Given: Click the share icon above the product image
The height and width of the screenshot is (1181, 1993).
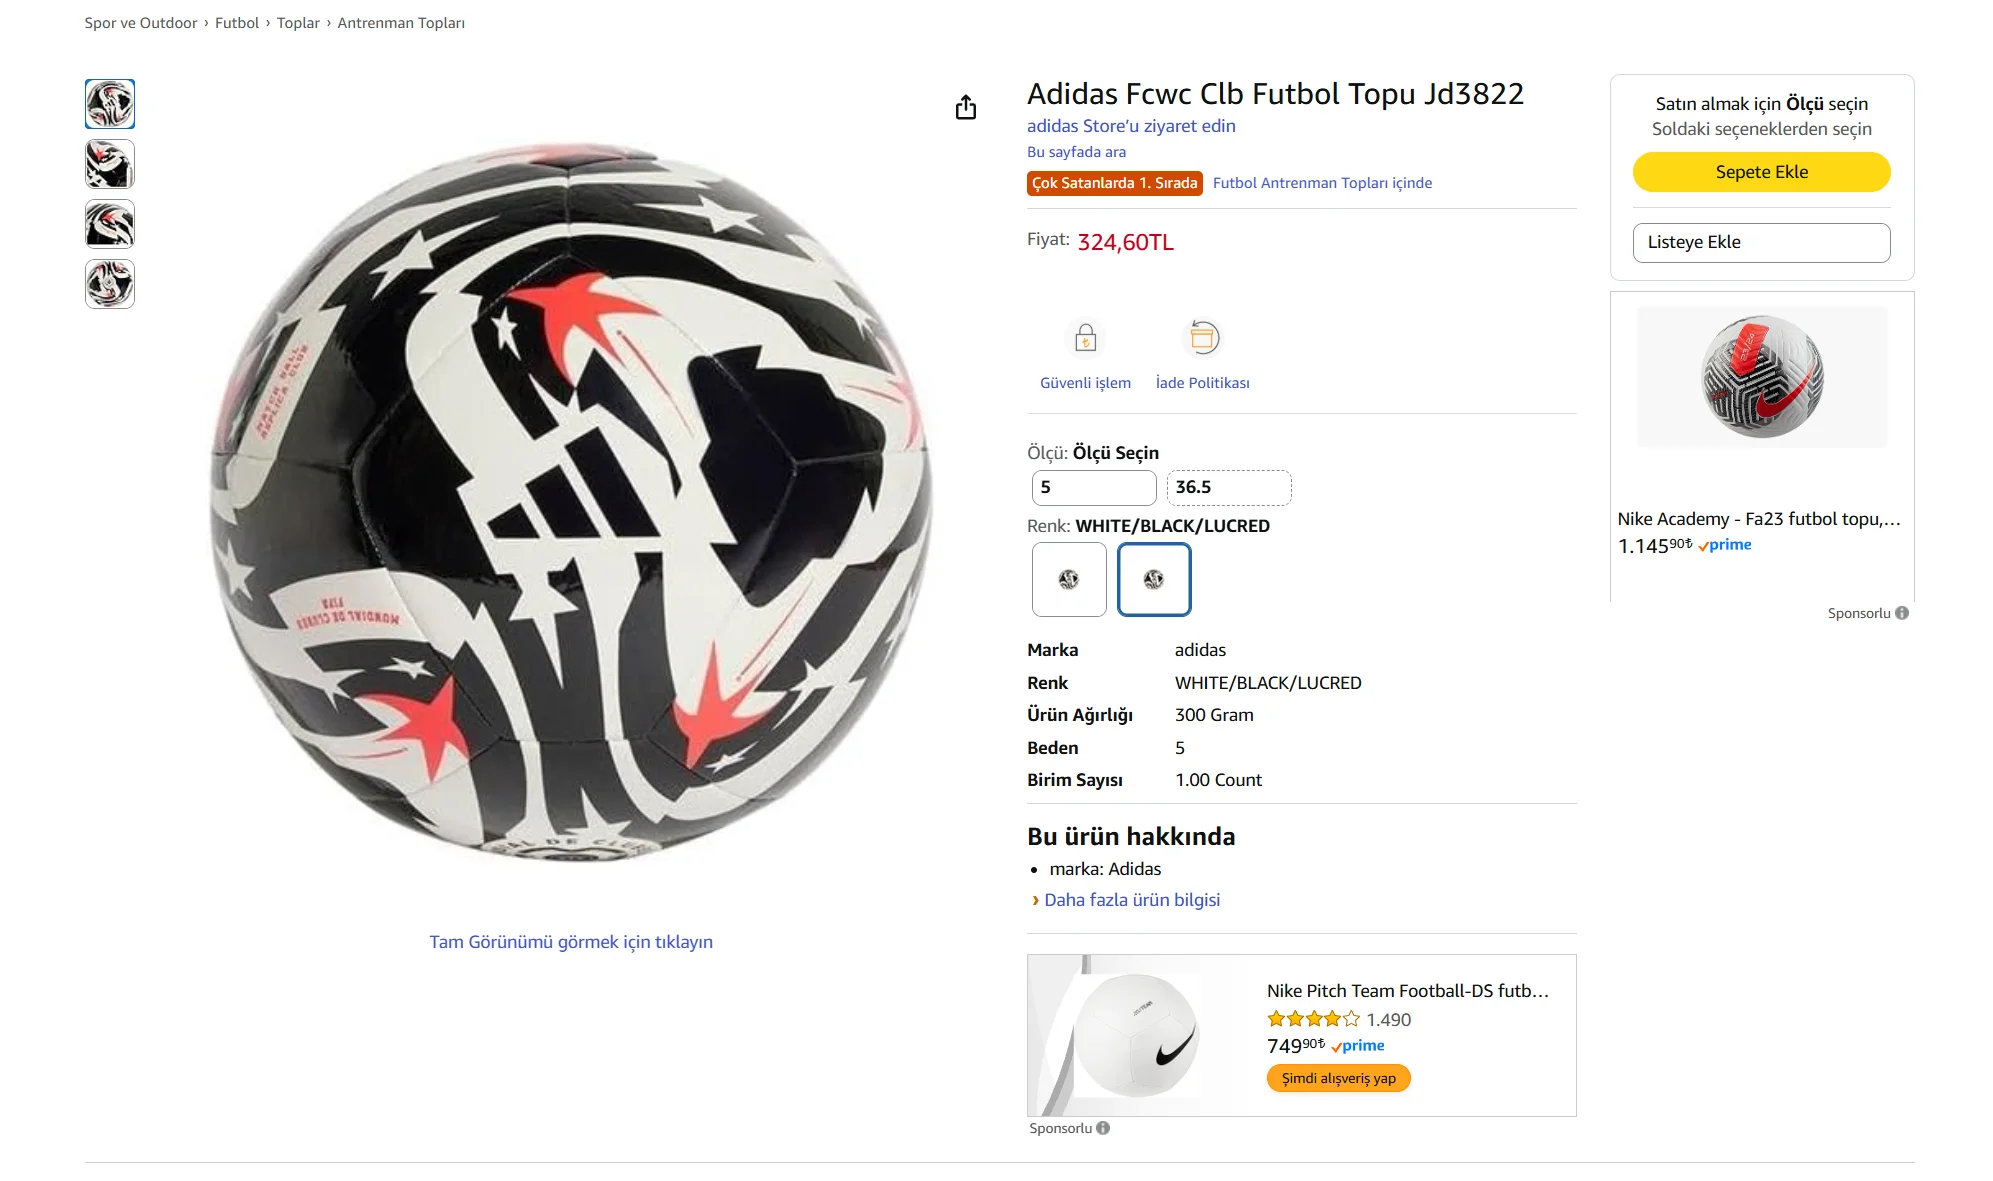Looking at the screenshot, I should (965, 107).
